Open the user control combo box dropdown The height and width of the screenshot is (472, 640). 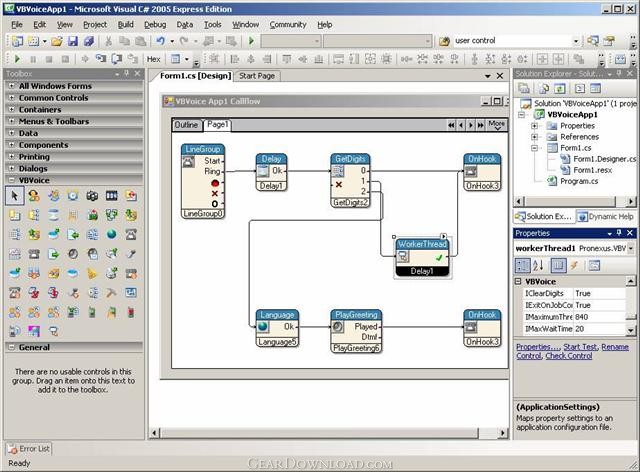click(x=578, y=41)
